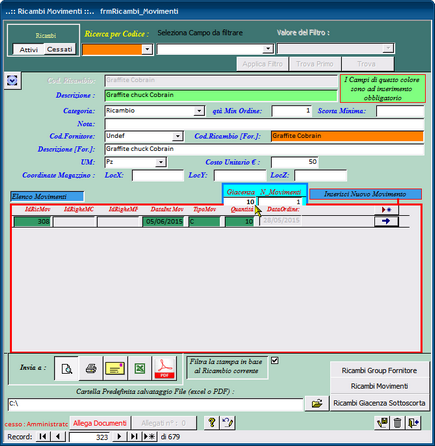Click Trova Primo button
Screen dimensions: 435x446
tap(315, 64)
